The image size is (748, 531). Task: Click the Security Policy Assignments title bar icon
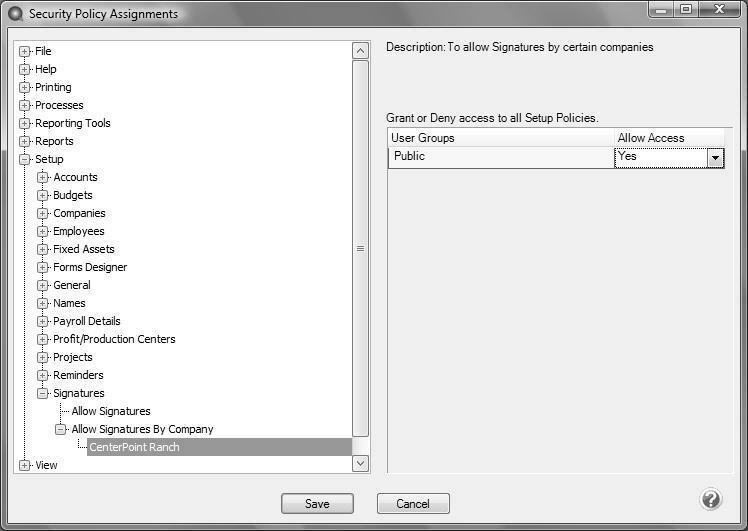(x=15, y=14)
